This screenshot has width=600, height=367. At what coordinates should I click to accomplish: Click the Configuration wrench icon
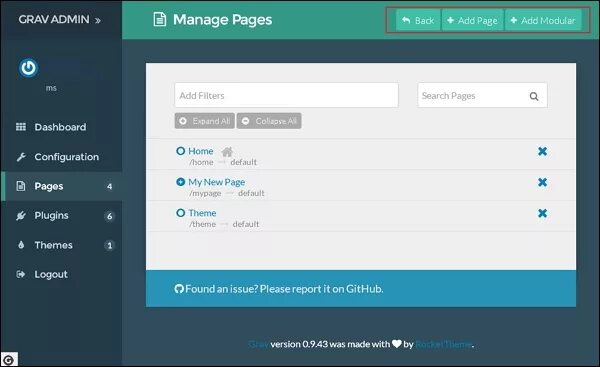[x=21, y=157]
